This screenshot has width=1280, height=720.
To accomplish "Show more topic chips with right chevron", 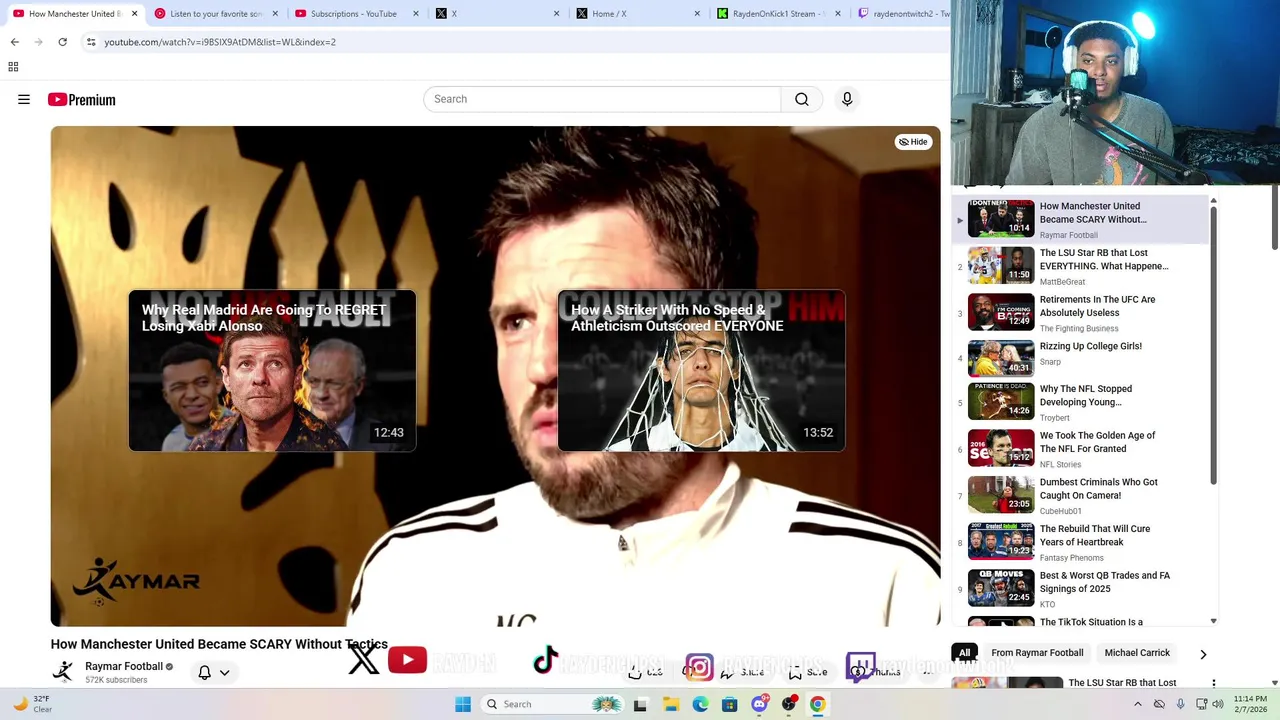I will 1203,654.
